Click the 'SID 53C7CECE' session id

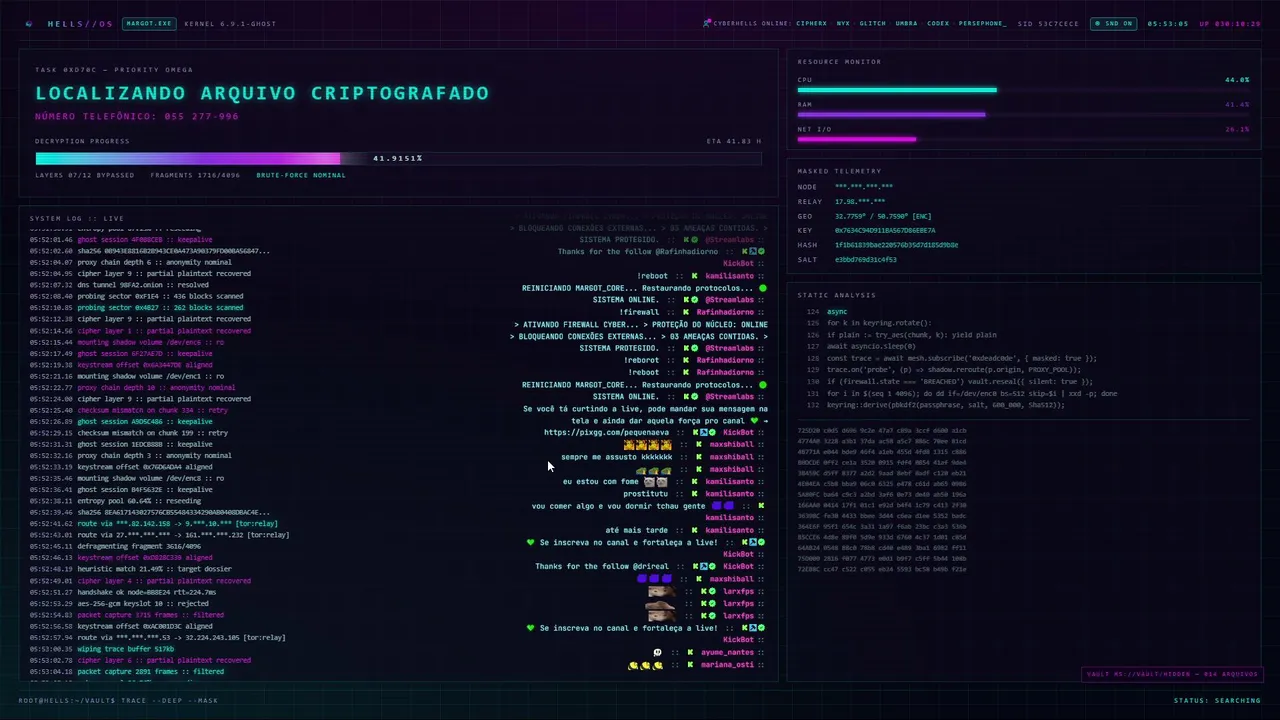(1048, 23)
